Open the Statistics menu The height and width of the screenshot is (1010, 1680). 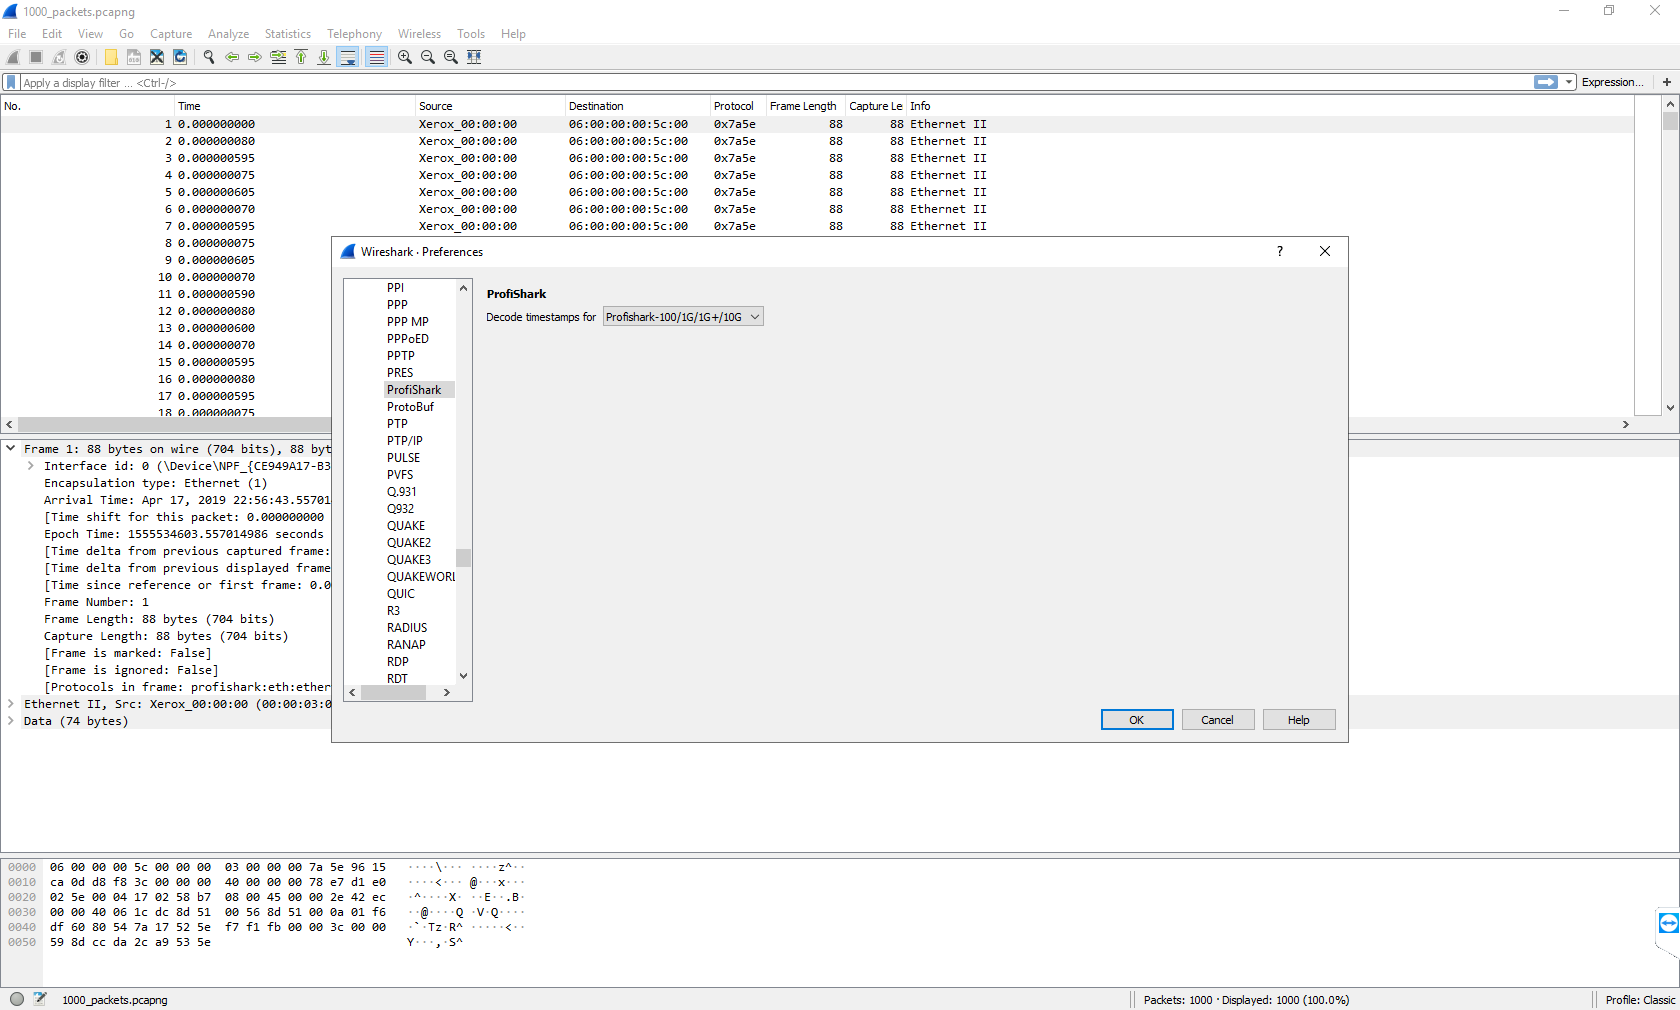click(287, 34)
